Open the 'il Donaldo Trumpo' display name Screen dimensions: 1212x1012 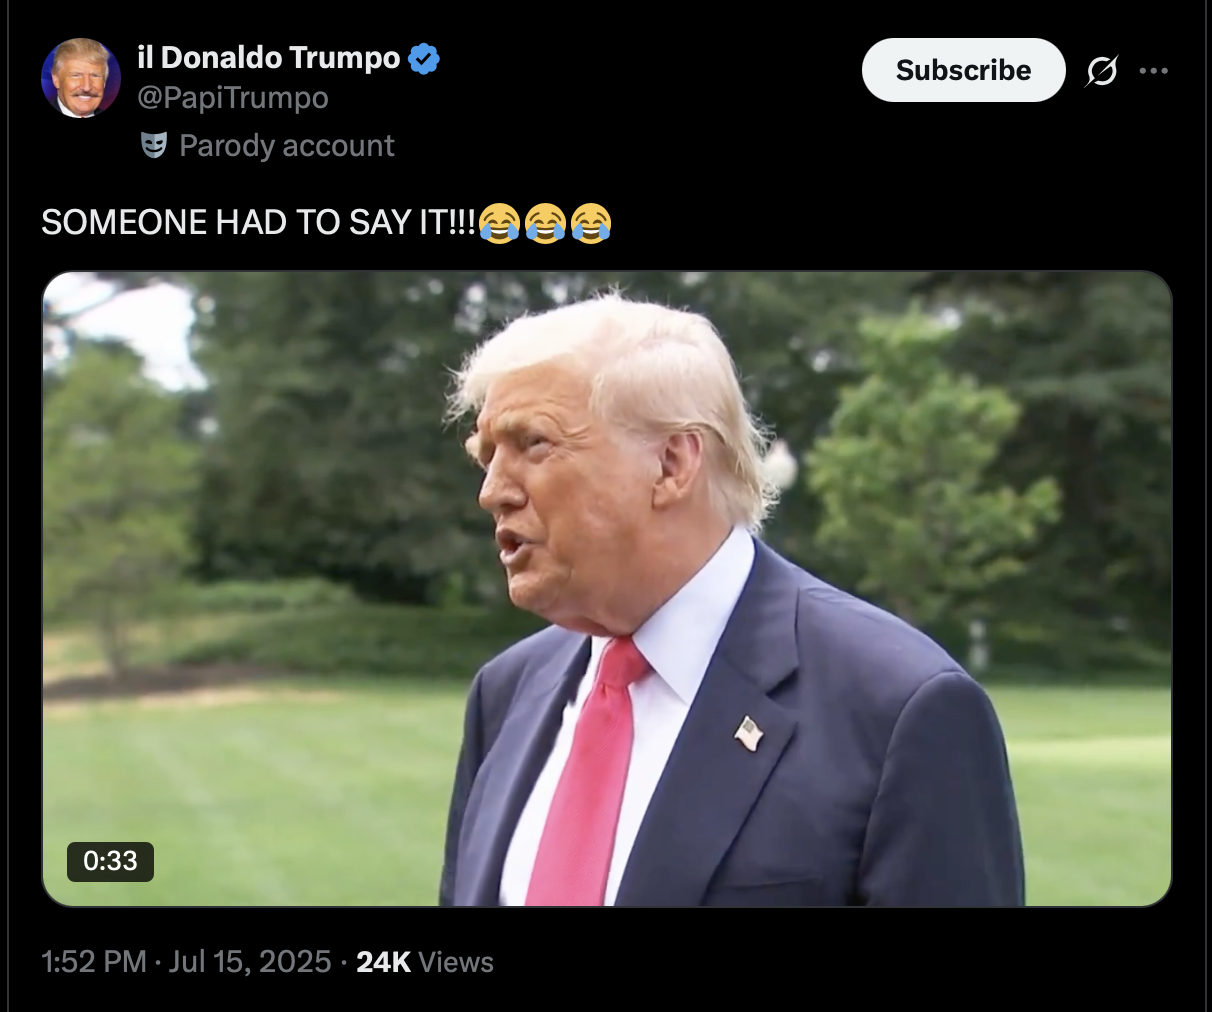coord(269,58)
